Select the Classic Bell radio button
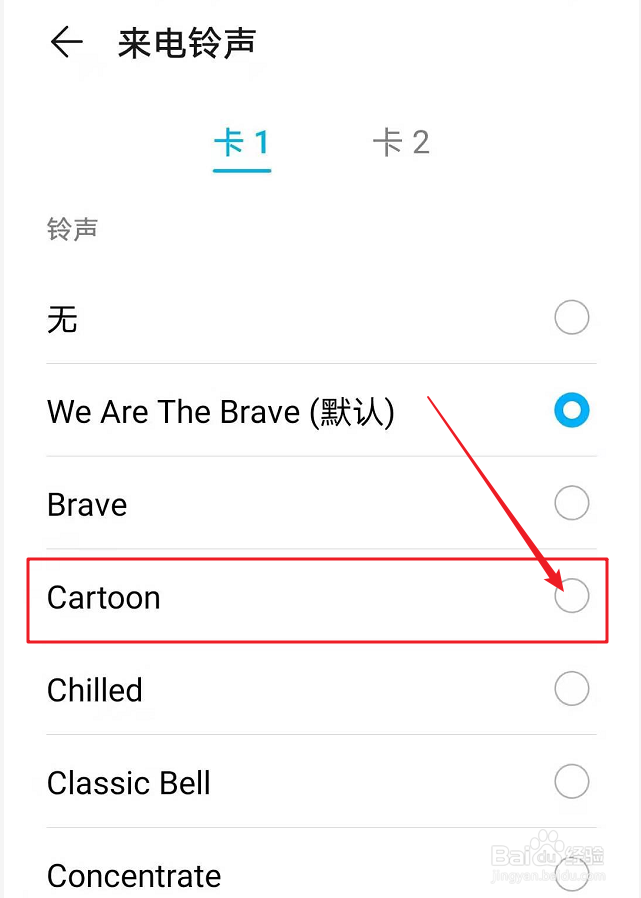 pyautogui.click(x=572, y=781)
